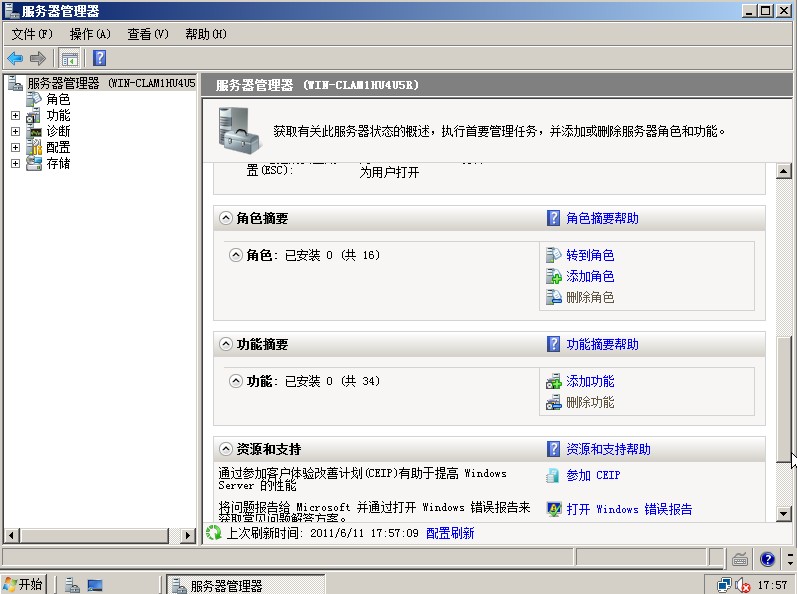Click the blue Help toolbar icon
This screenshot has width=797, height=594.
100,58
